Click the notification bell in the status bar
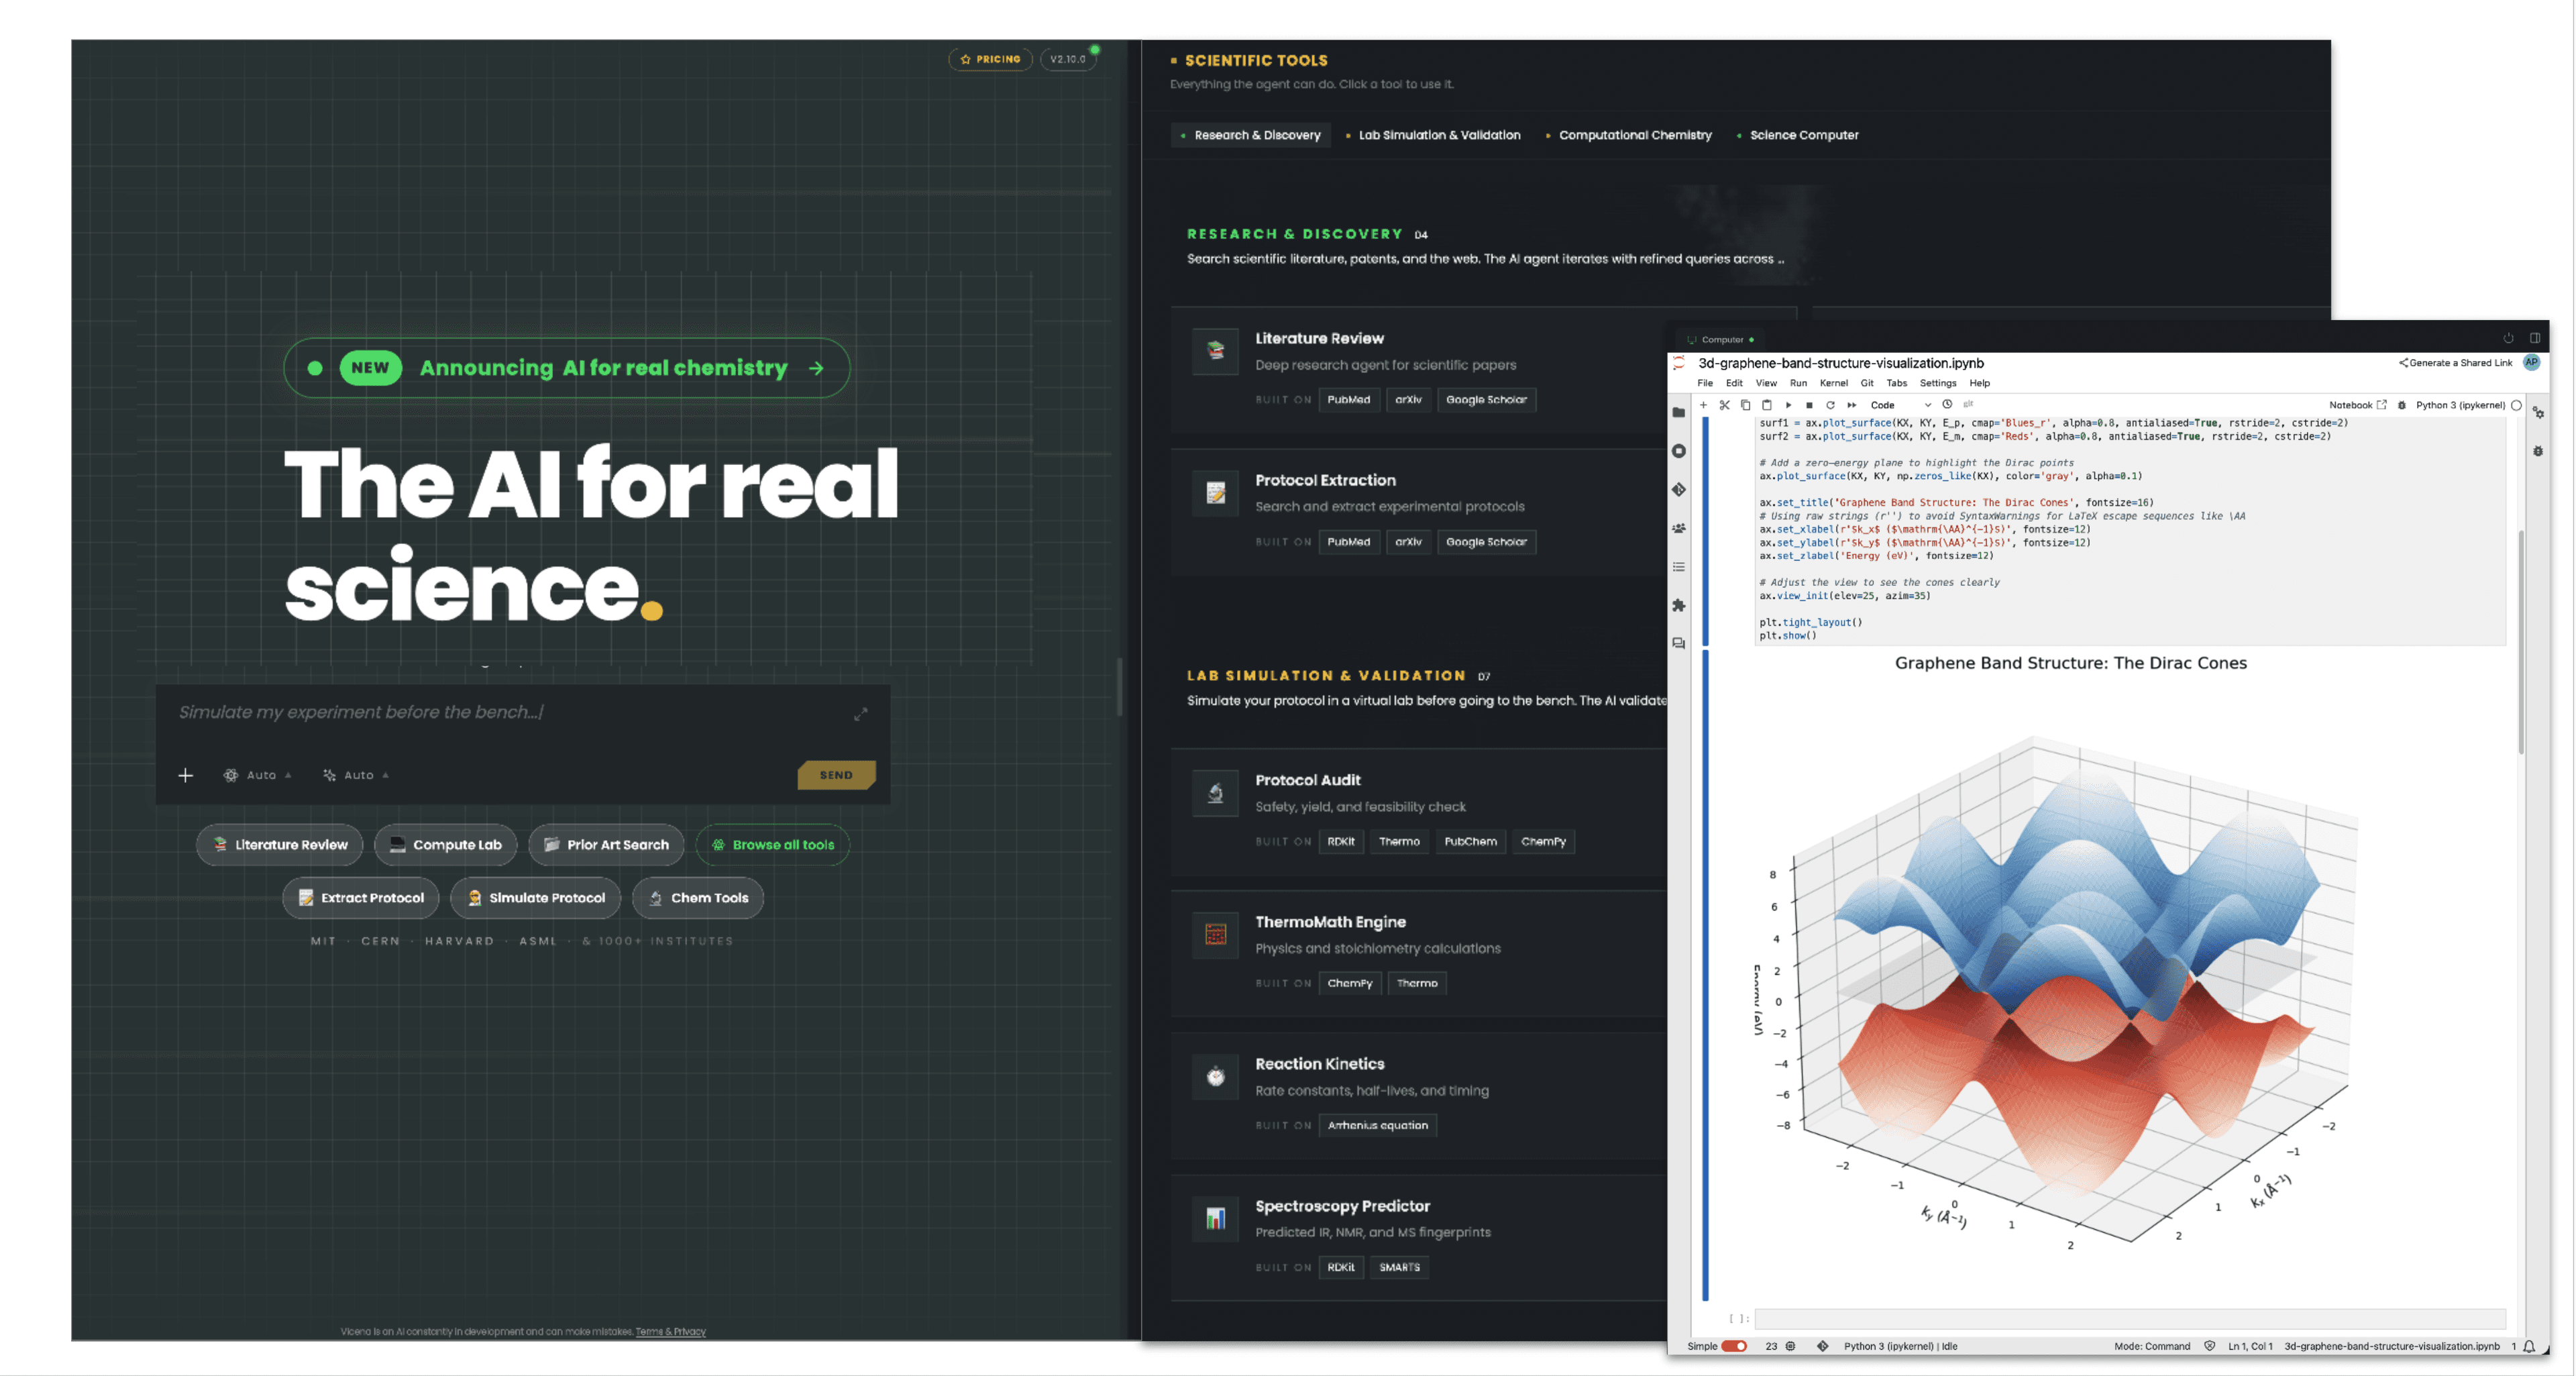2576x1376 pixels. click(x=2529, y=1346)
